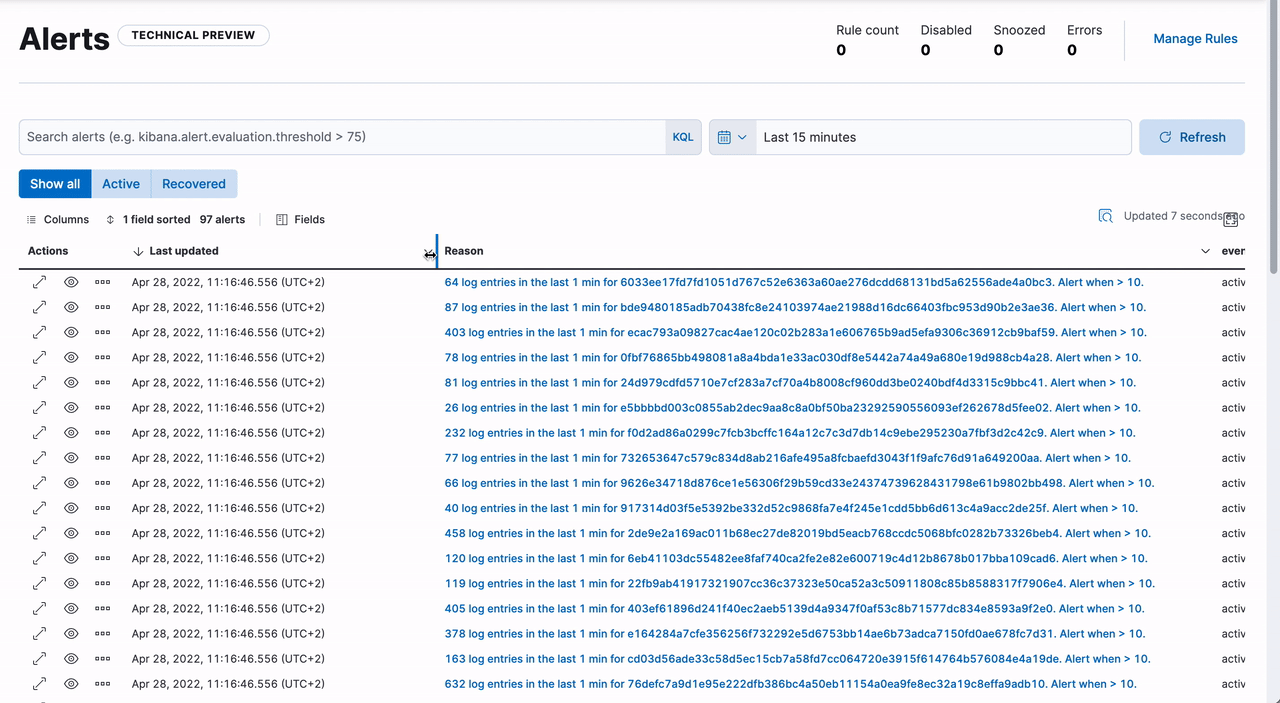
Task: Click the Refresh button
Action: click(1192, 137)
